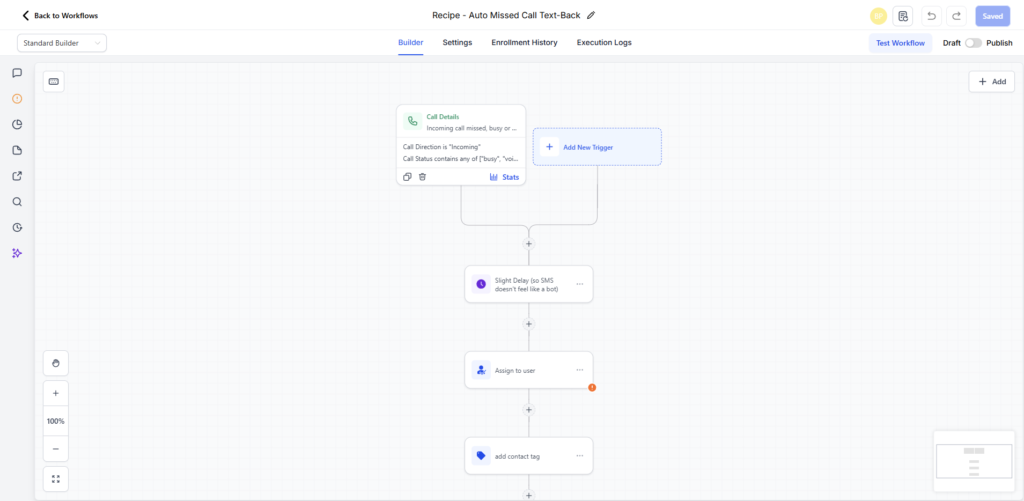Click the fit-to-screen icon
This screenshot has height=501, width=1024.
[x=56, y=479]
